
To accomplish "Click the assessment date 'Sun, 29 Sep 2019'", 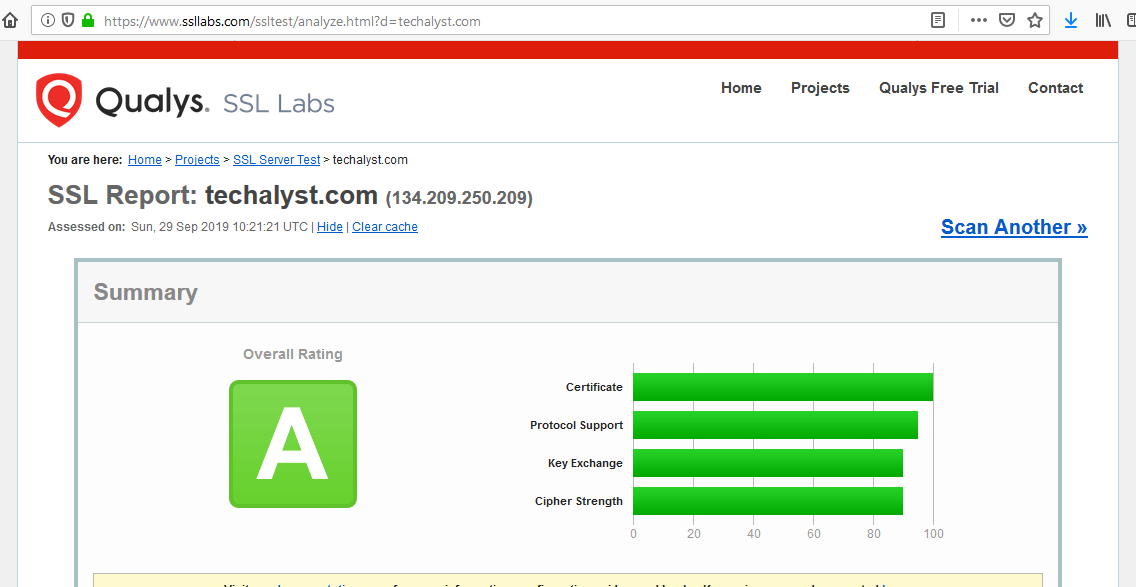I will (180, 227).
